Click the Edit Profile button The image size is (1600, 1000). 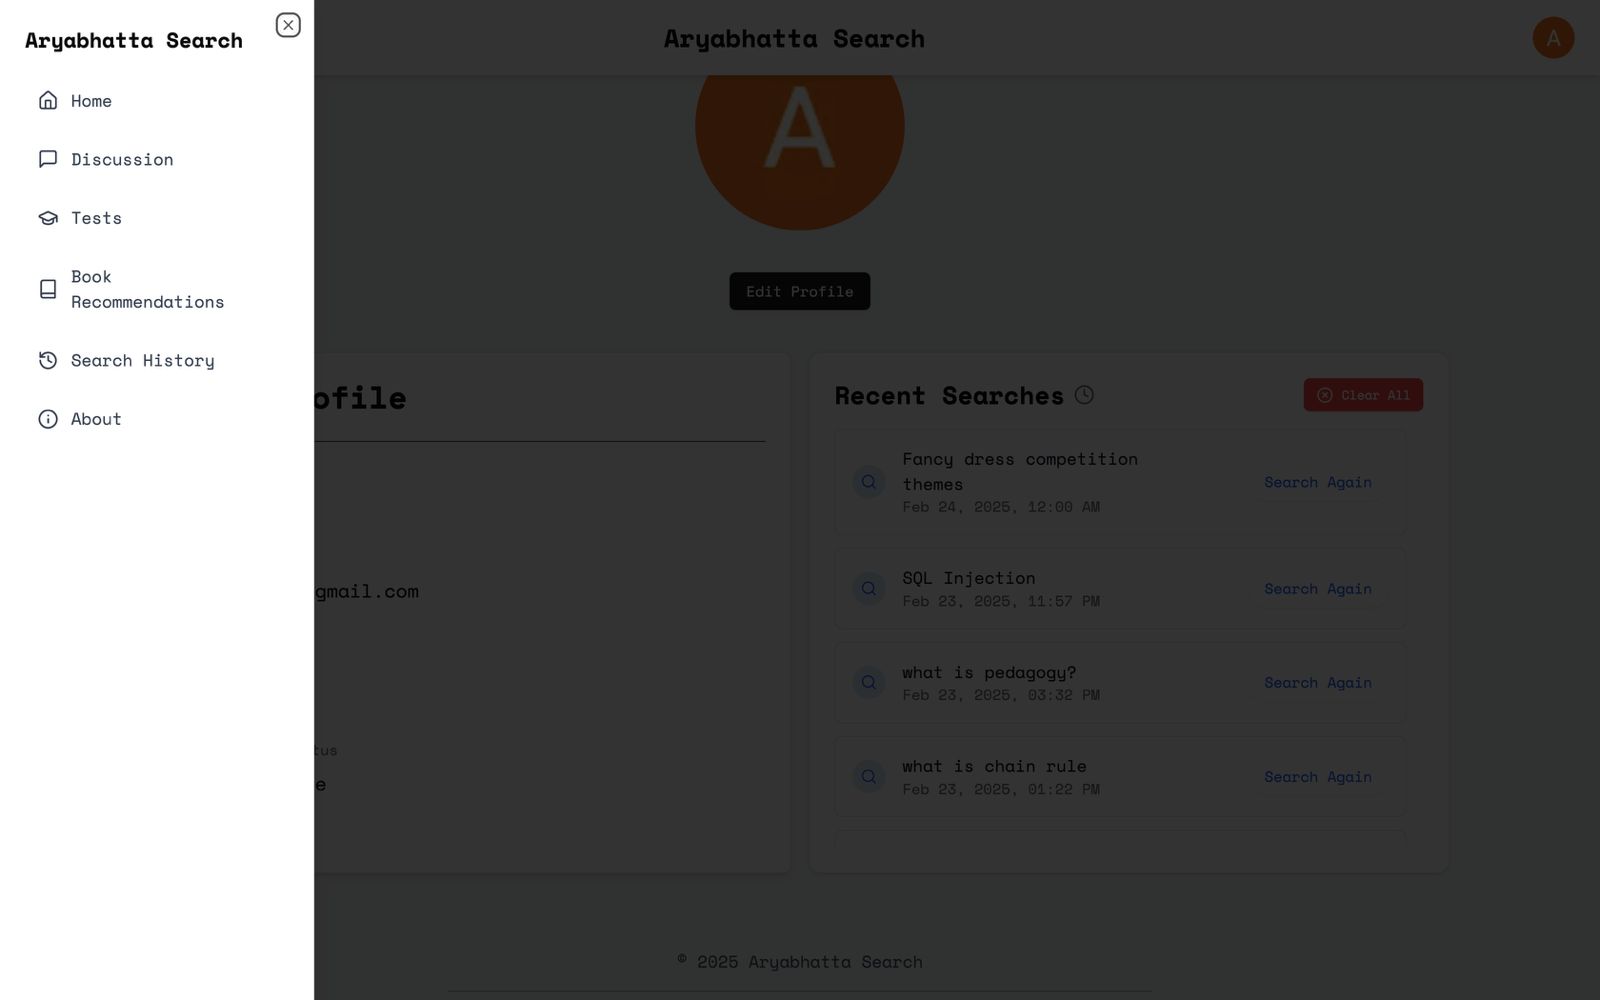tap(800, 291)
